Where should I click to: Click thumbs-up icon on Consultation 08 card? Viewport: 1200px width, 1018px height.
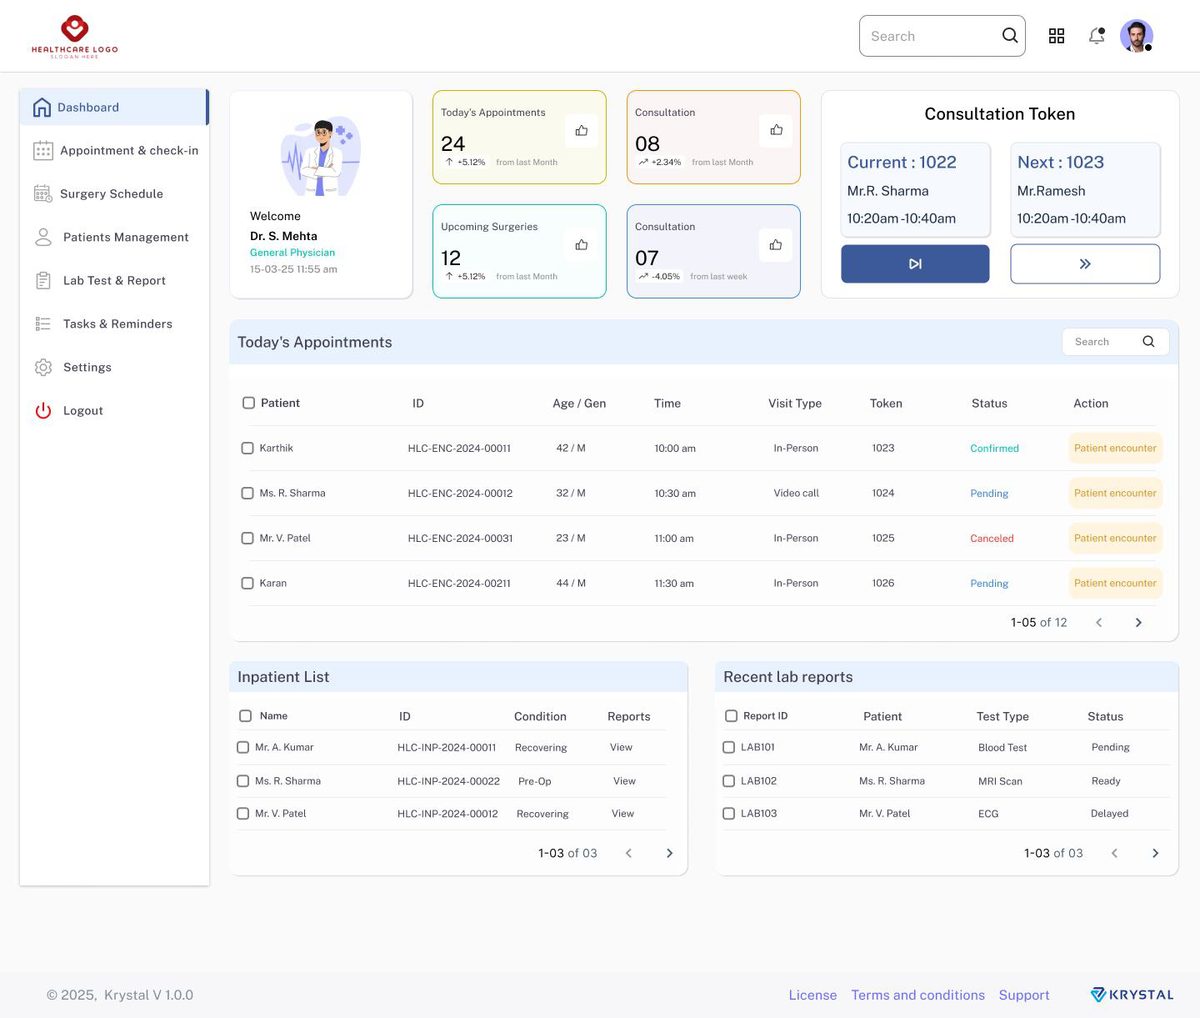(x=776, y=130)
